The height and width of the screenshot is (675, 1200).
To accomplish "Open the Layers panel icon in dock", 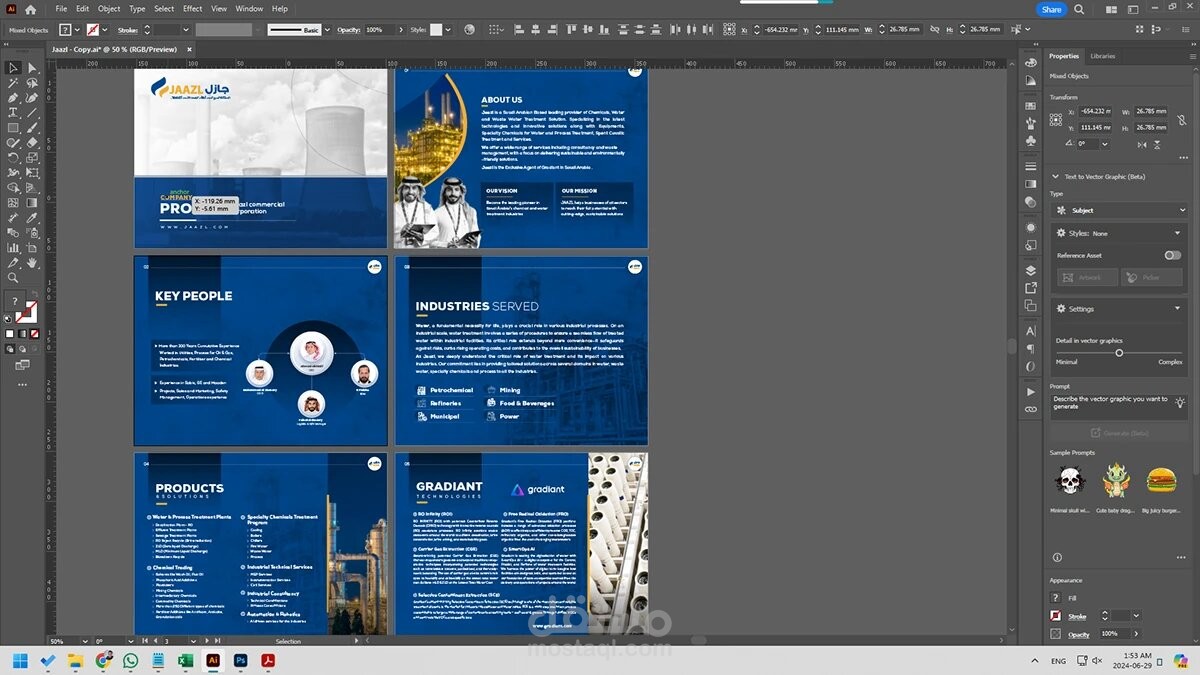I will [1031, 270].
